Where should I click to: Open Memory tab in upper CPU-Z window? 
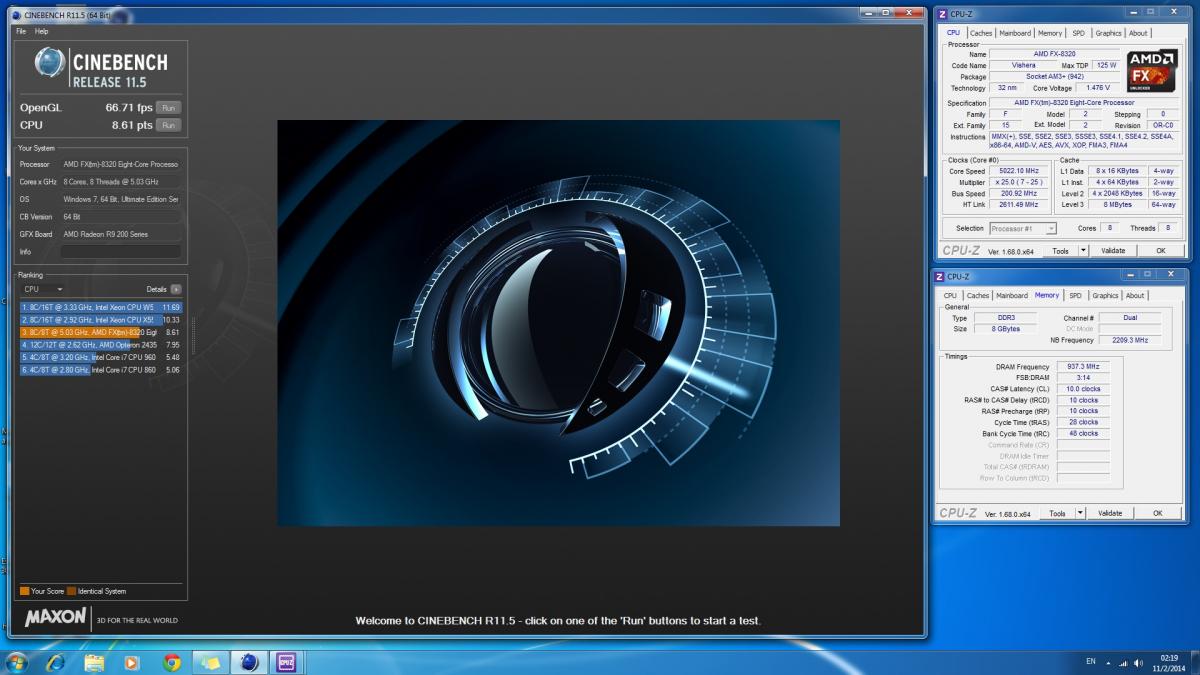click(1050, 33)
